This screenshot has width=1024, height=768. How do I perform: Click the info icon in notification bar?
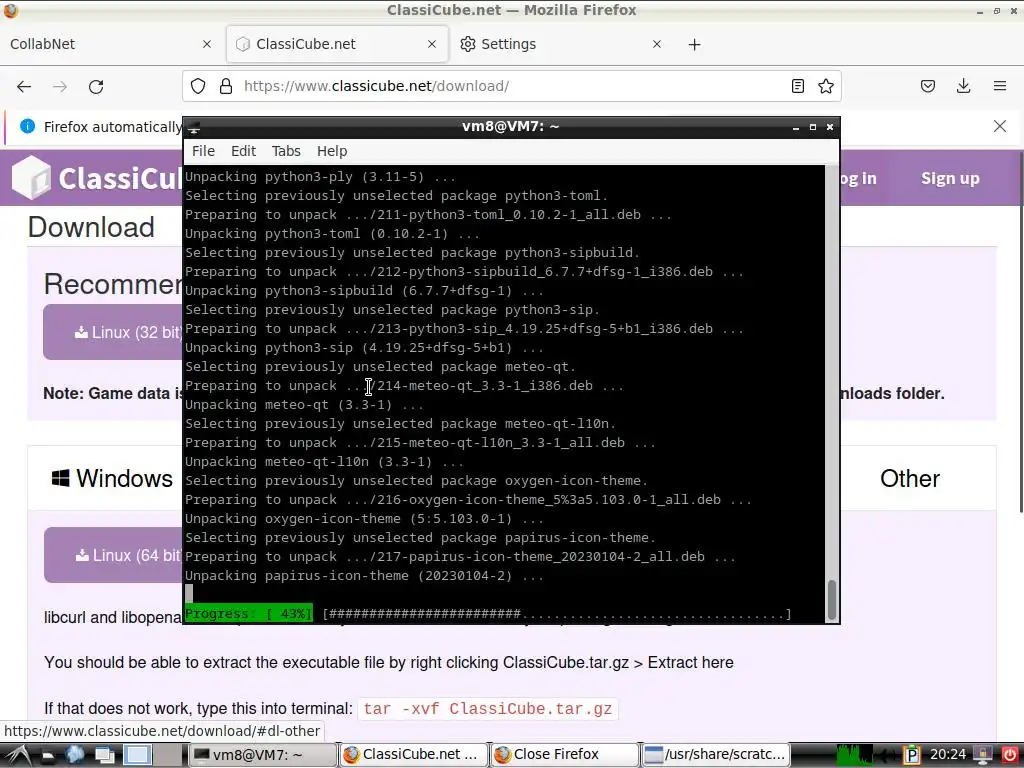27,126
